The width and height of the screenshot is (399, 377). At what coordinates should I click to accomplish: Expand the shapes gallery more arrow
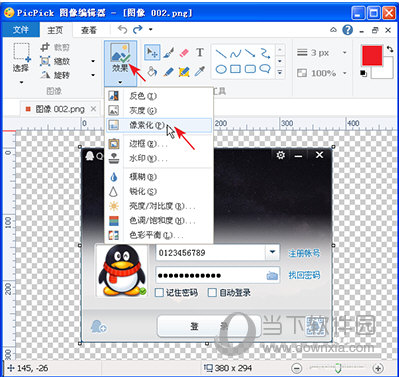pyautogui.click(x=280, y=72)
